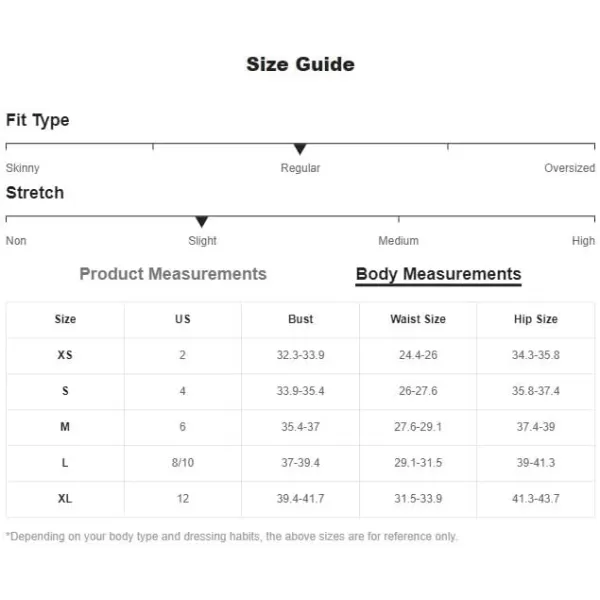Click the XL hip value 41.3-43.7
The image size is (600, 600).
(x=536, y=499)
